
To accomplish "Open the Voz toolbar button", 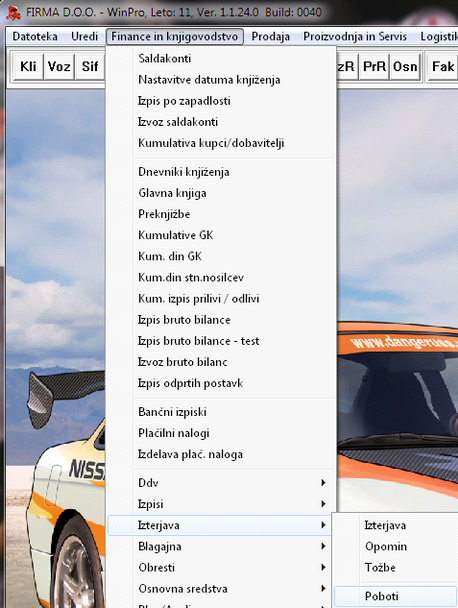I will coord(59,67).
